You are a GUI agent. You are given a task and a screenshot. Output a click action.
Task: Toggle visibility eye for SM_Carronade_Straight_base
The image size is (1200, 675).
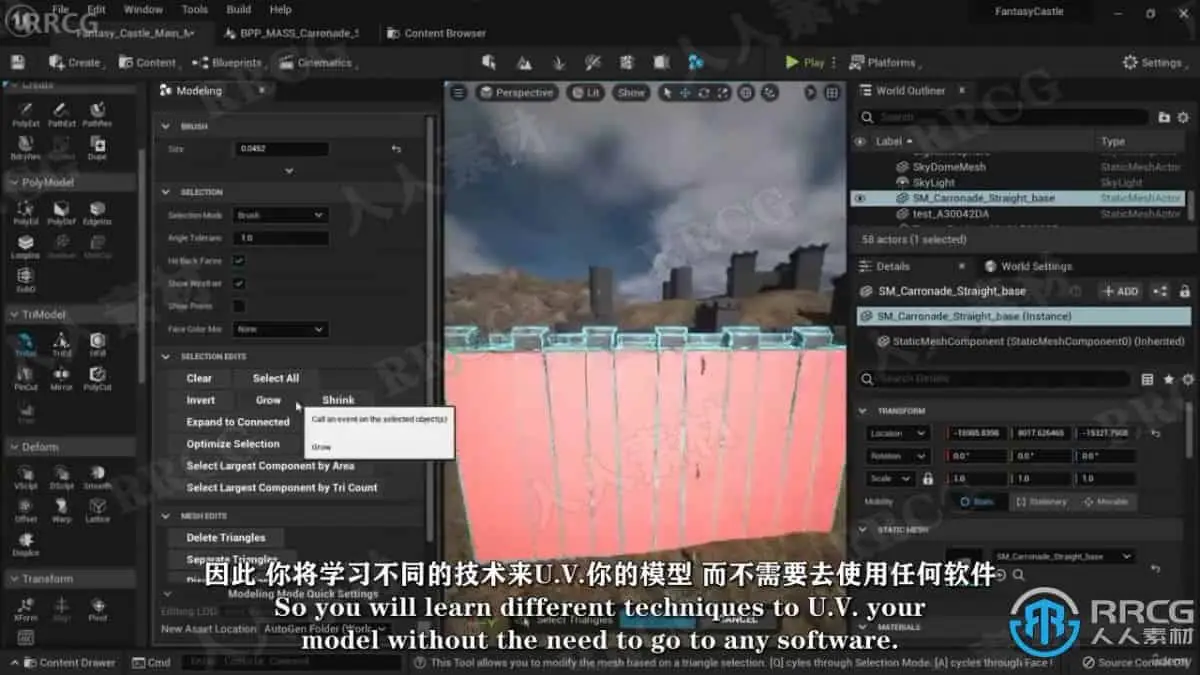point(860,198)
